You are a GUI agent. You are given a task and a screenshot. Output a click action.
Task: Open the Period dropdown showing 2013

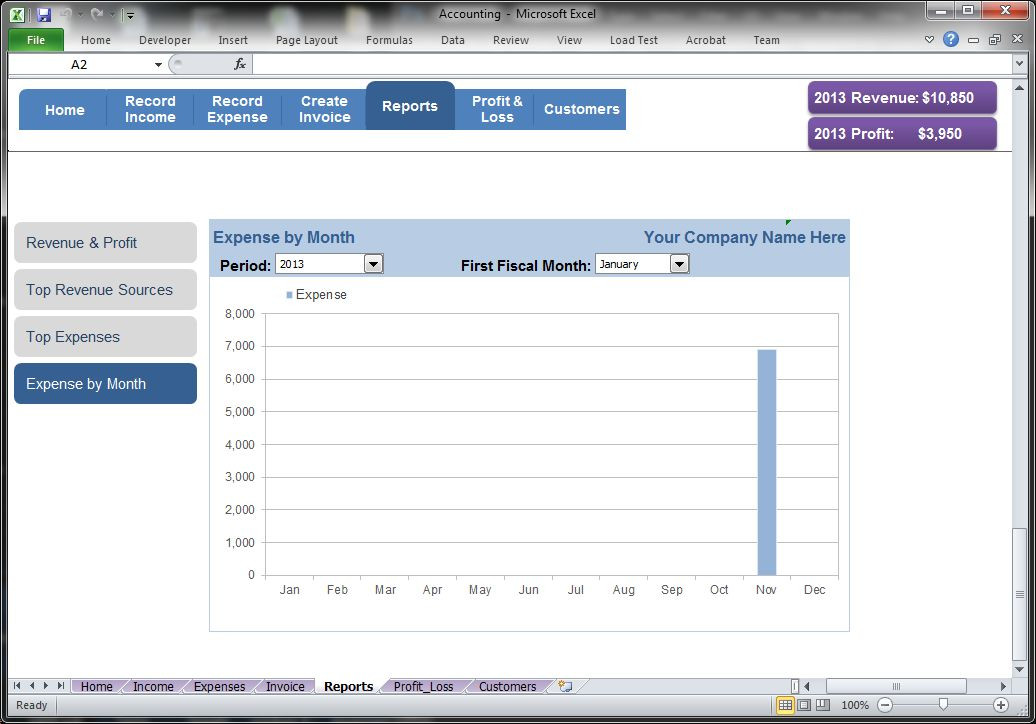coord(373,264)
